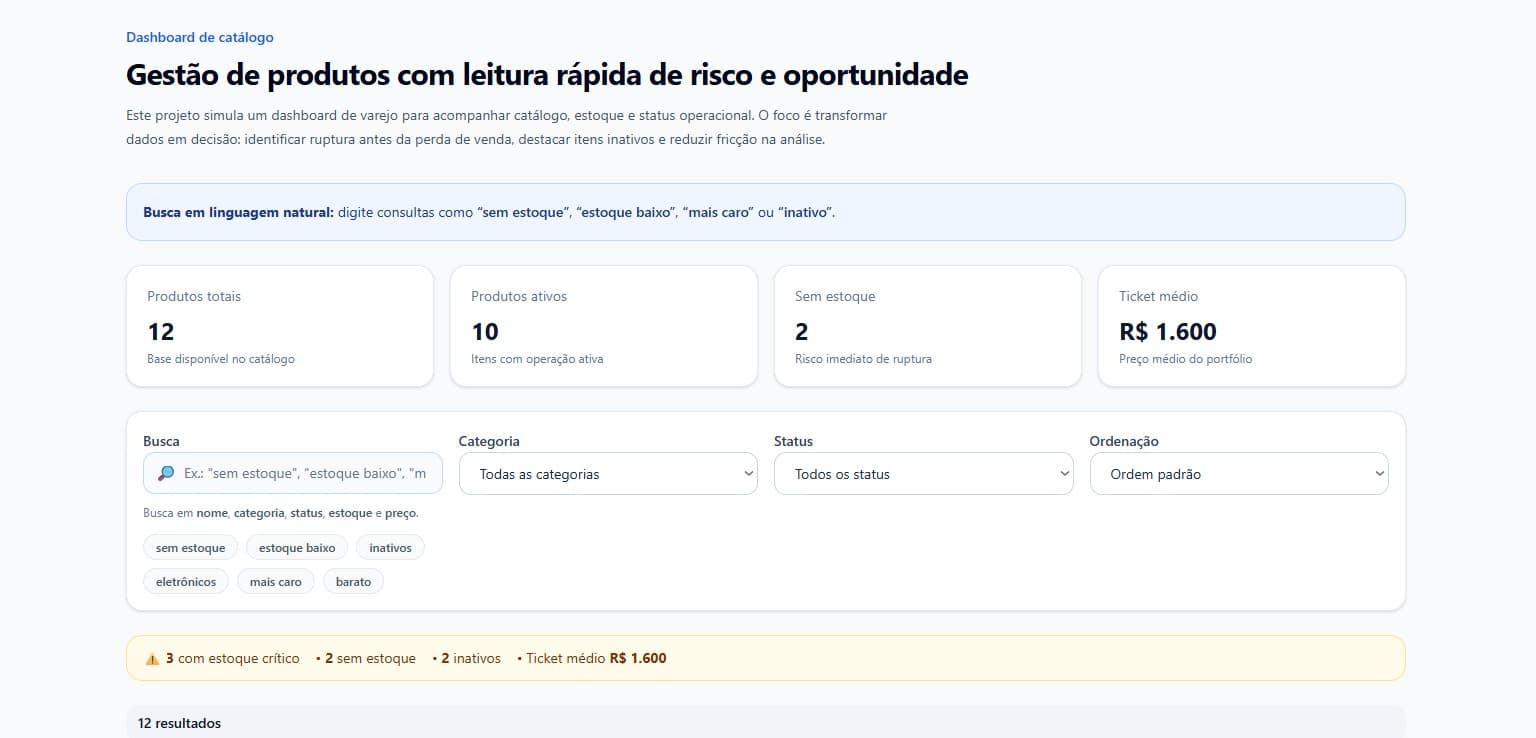Click the 'Produtos totais' KPI card

click(x=280, y=325)
